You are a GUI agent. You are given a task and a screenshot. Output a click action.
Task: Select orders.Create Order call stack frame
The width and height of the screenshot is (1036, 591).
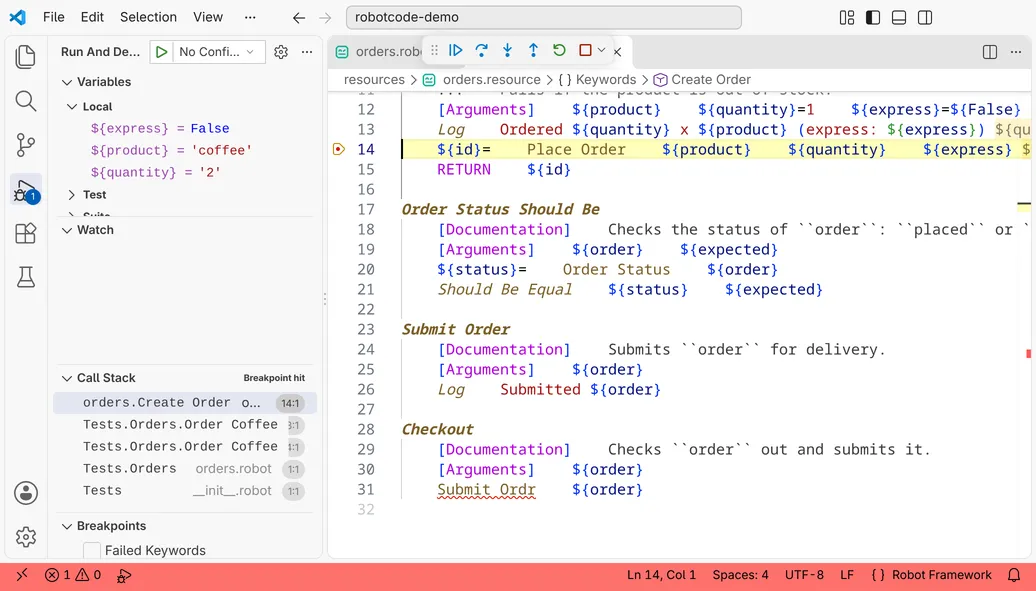[185, 403]
